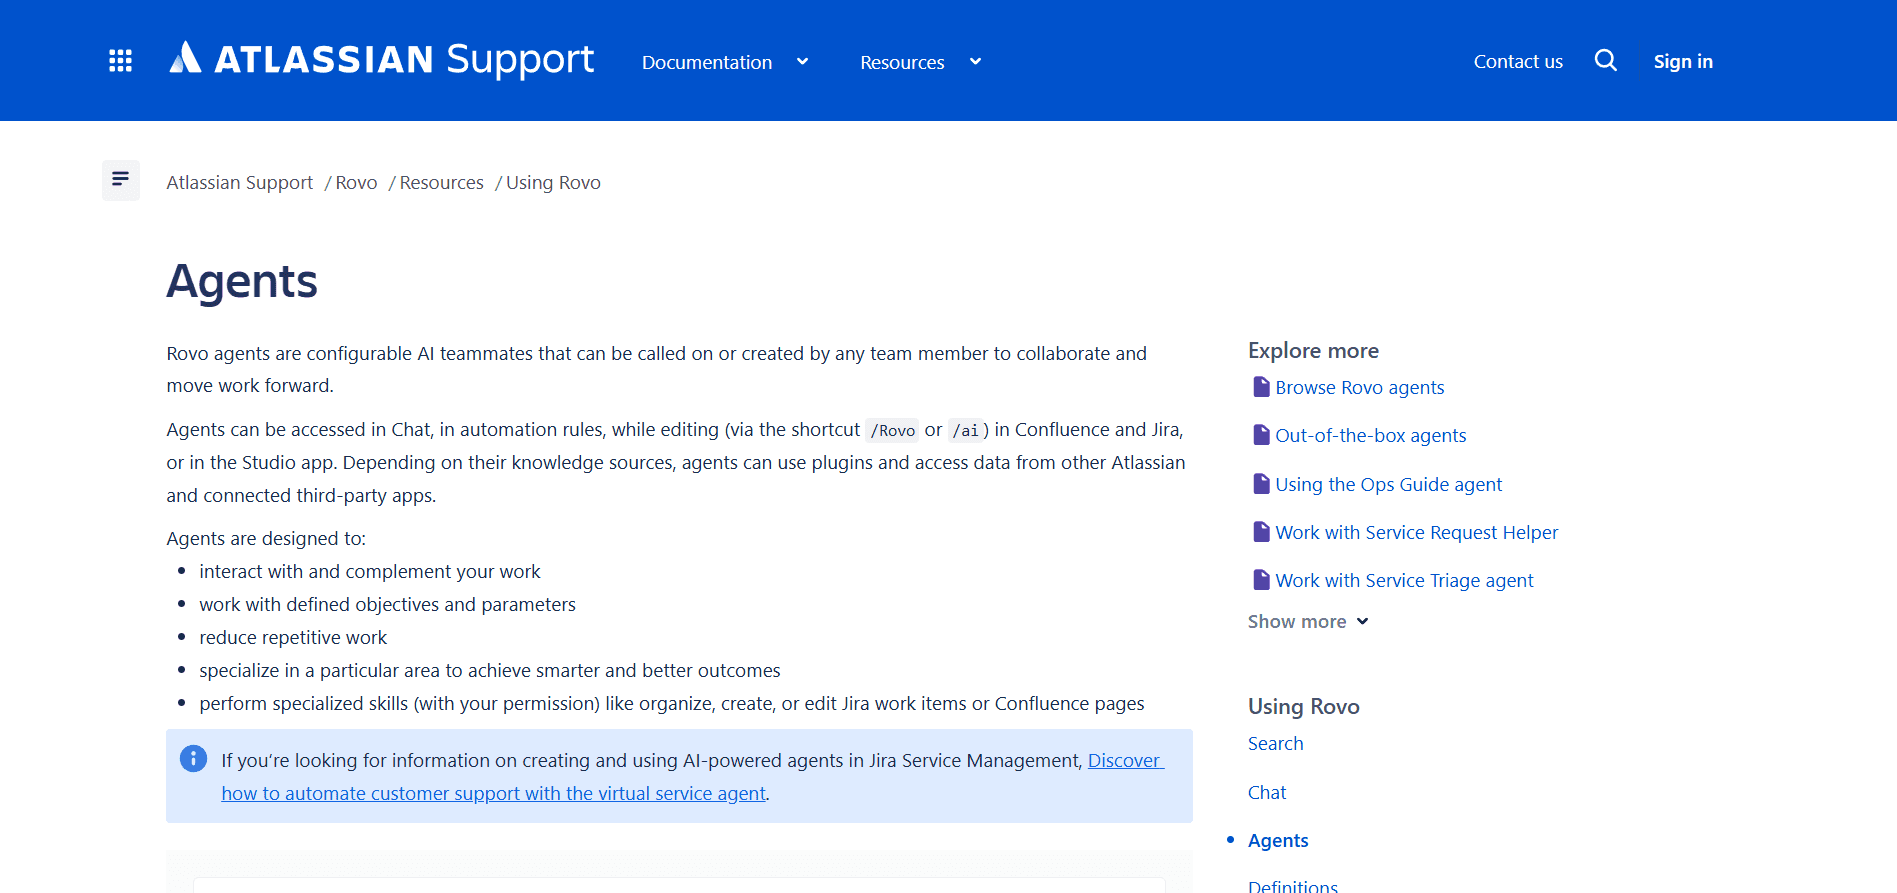Click the page icon beside Browse Rovo agents
Viewport: 1897px width, 893px height.
[1261, 387]
